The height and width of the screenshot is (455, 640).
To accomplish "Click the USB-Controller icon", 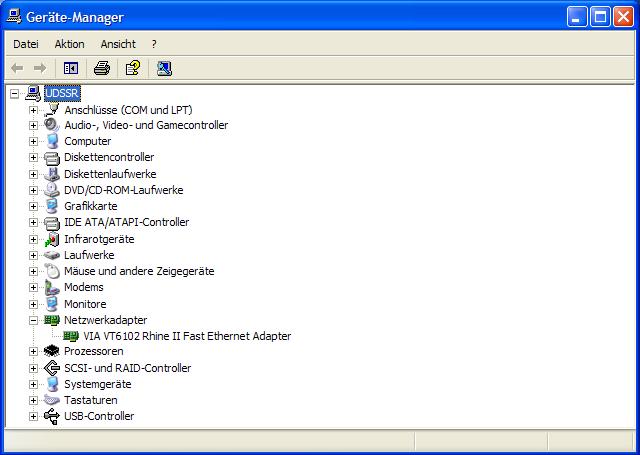I will point(52,416).
